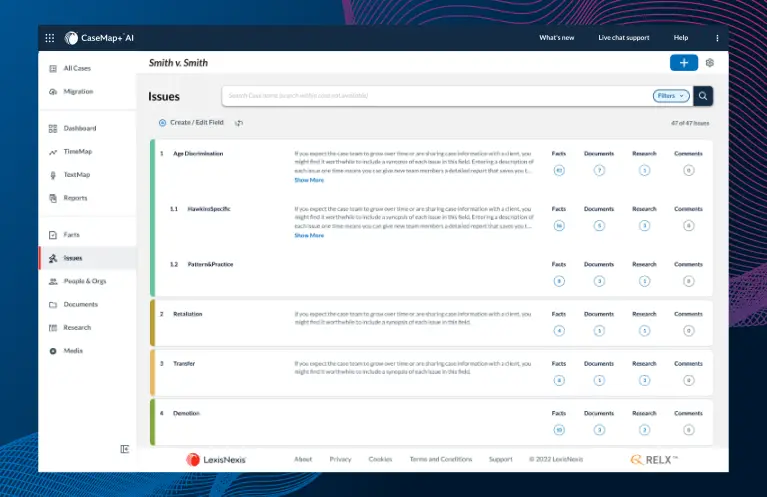Expand HawkinsSpecific description with Show More

[x=309, y=235]
